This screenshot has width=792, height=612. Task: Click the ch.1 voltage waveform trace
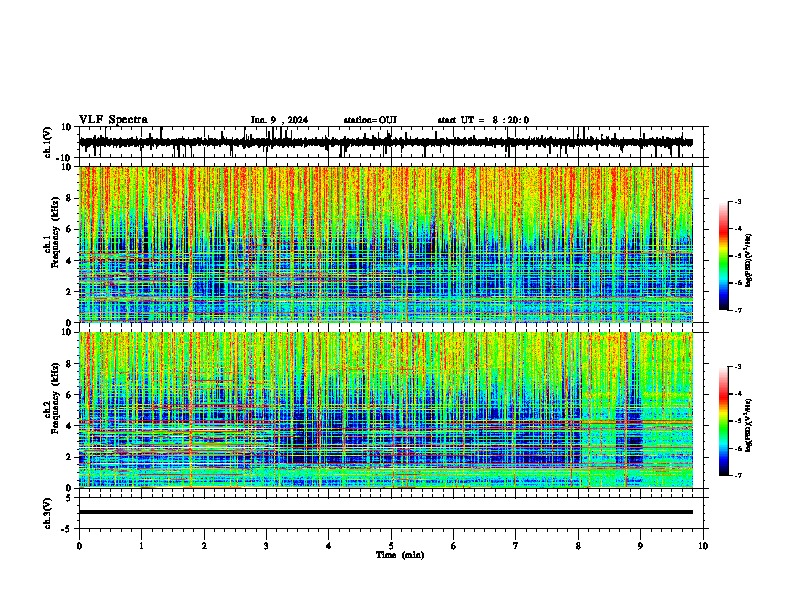(386, 142)
